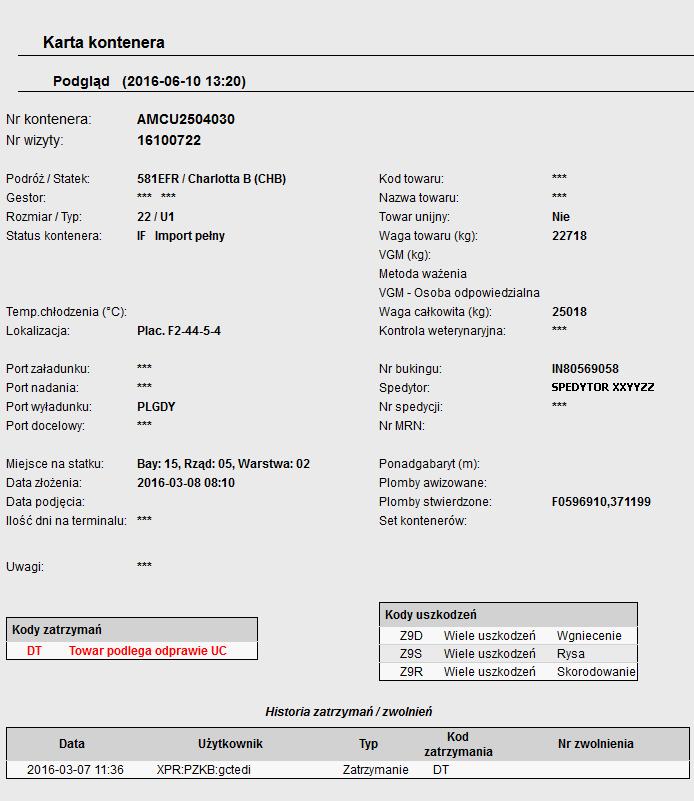This screenshot has height=801, width=694.
Task: Select type cell Zatrzymanie
Action: click(x=375, y=770)
